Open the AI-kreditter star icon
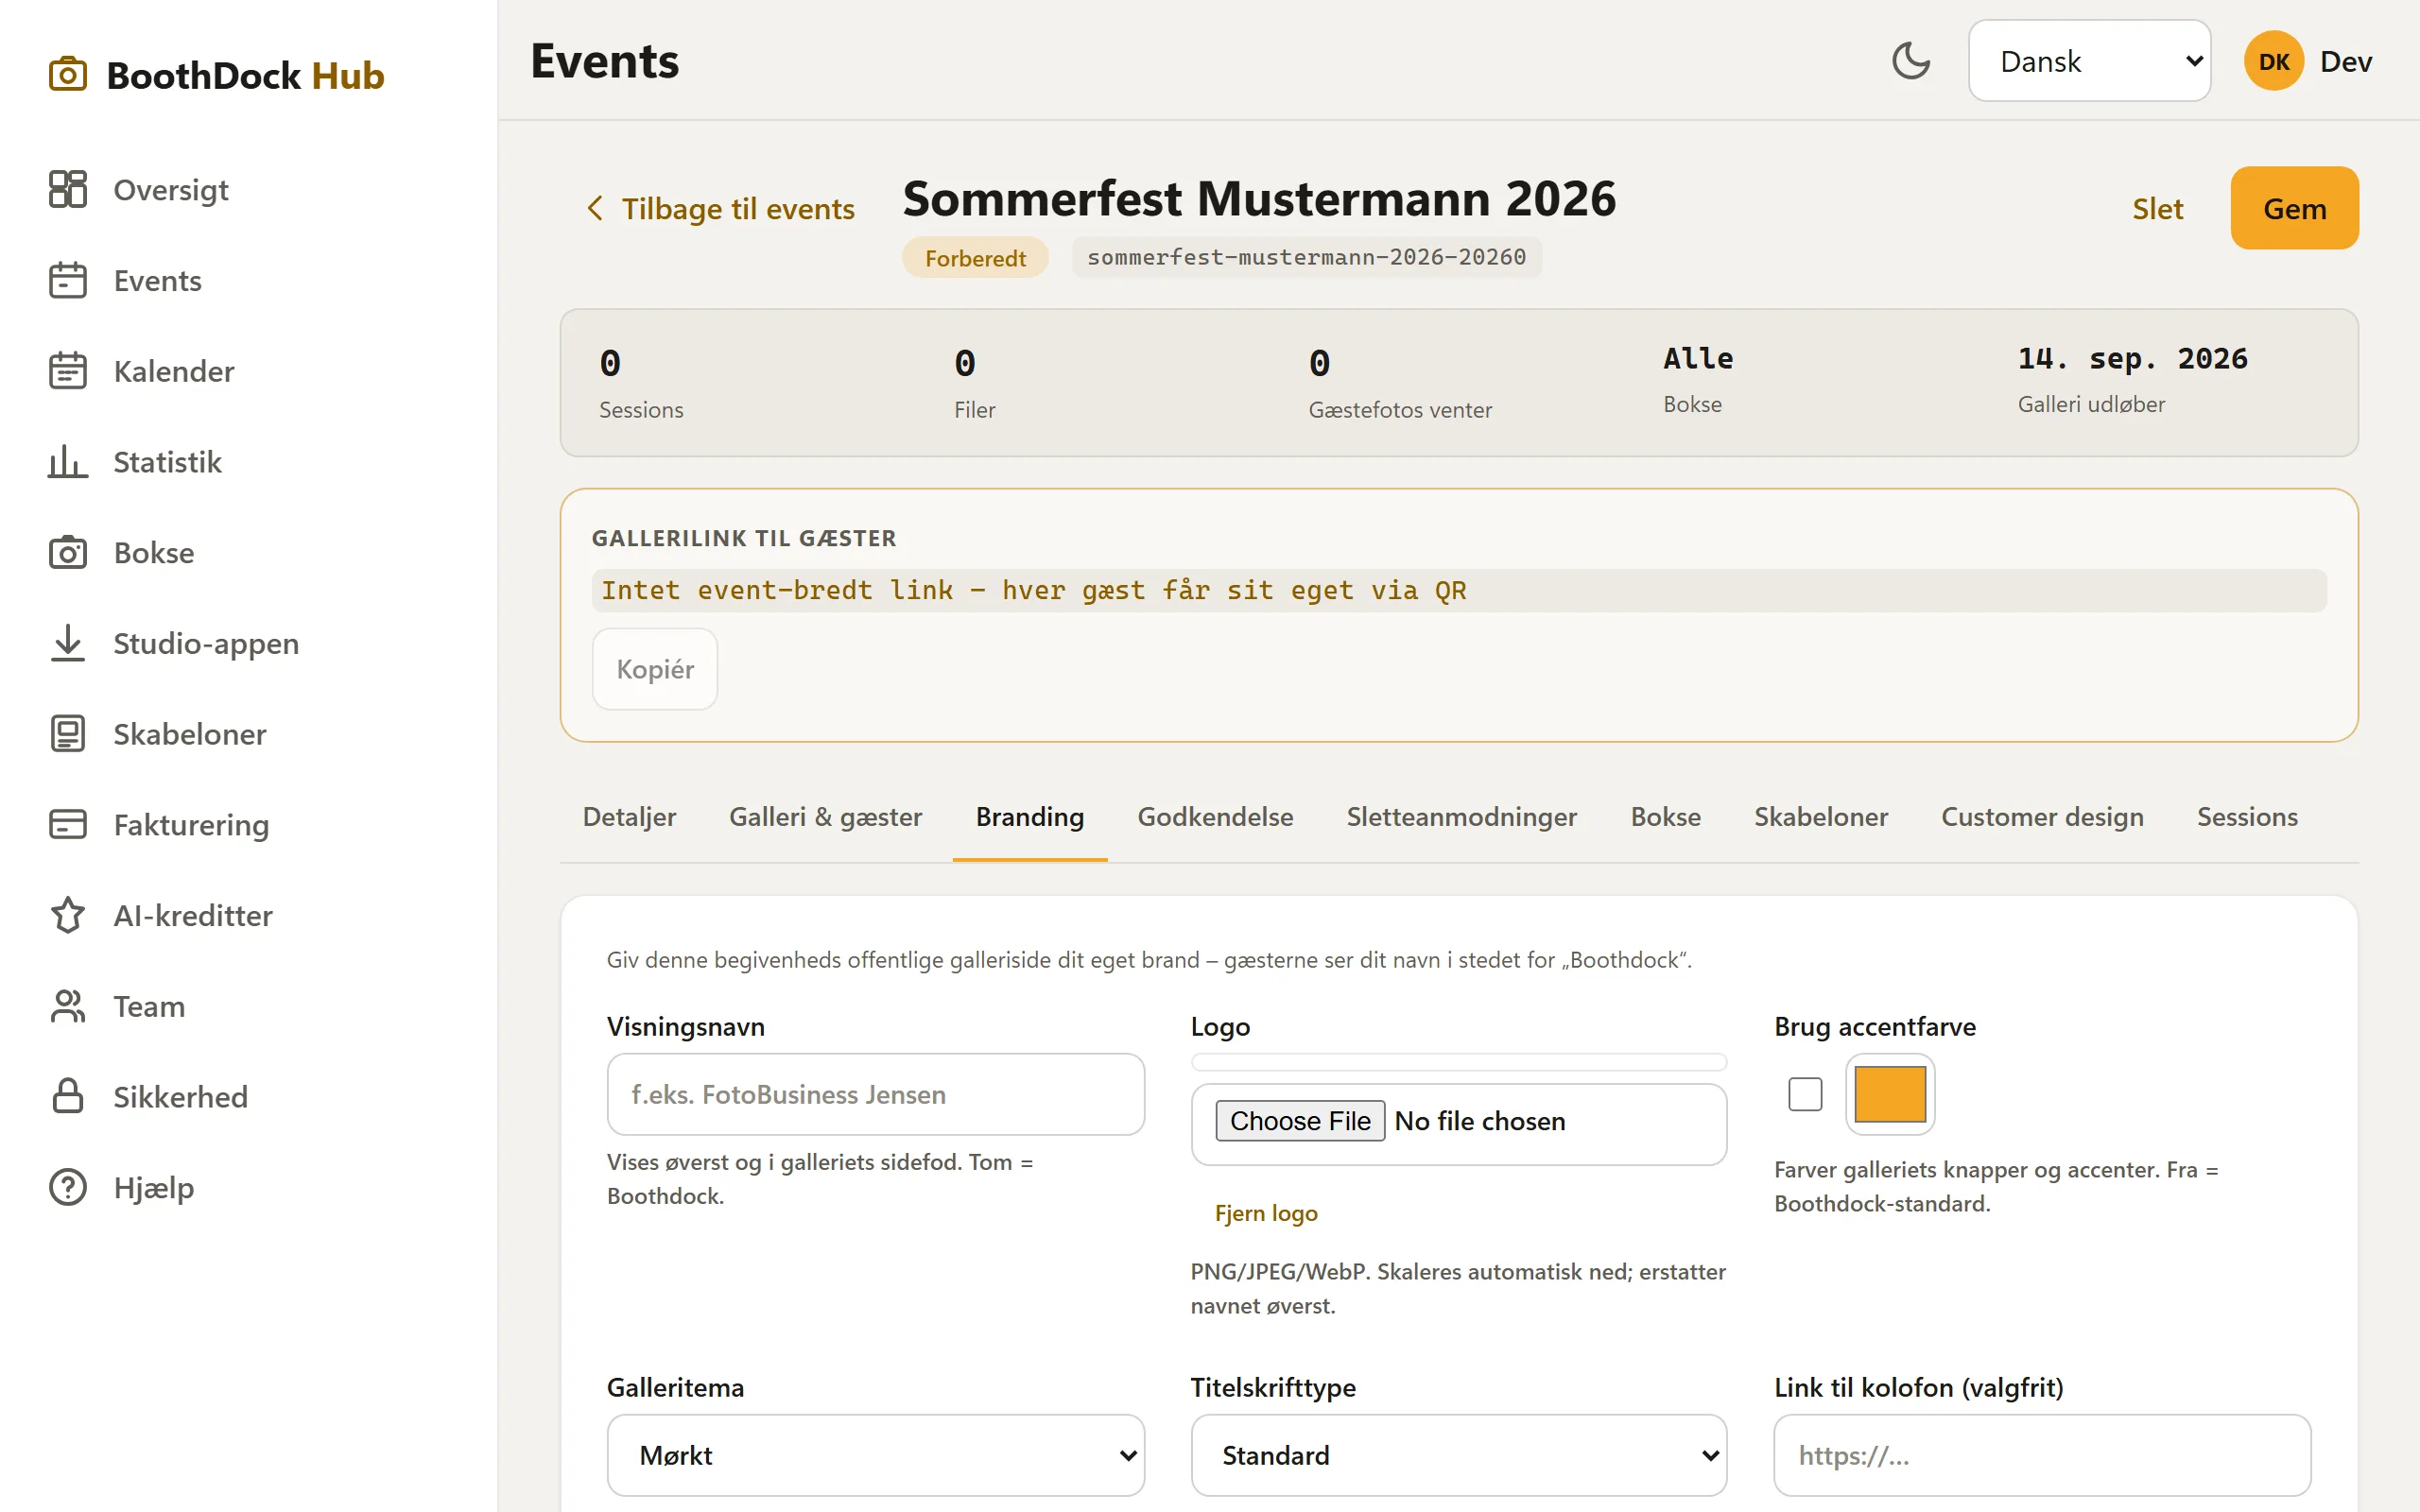 click(x=68, y=915)
